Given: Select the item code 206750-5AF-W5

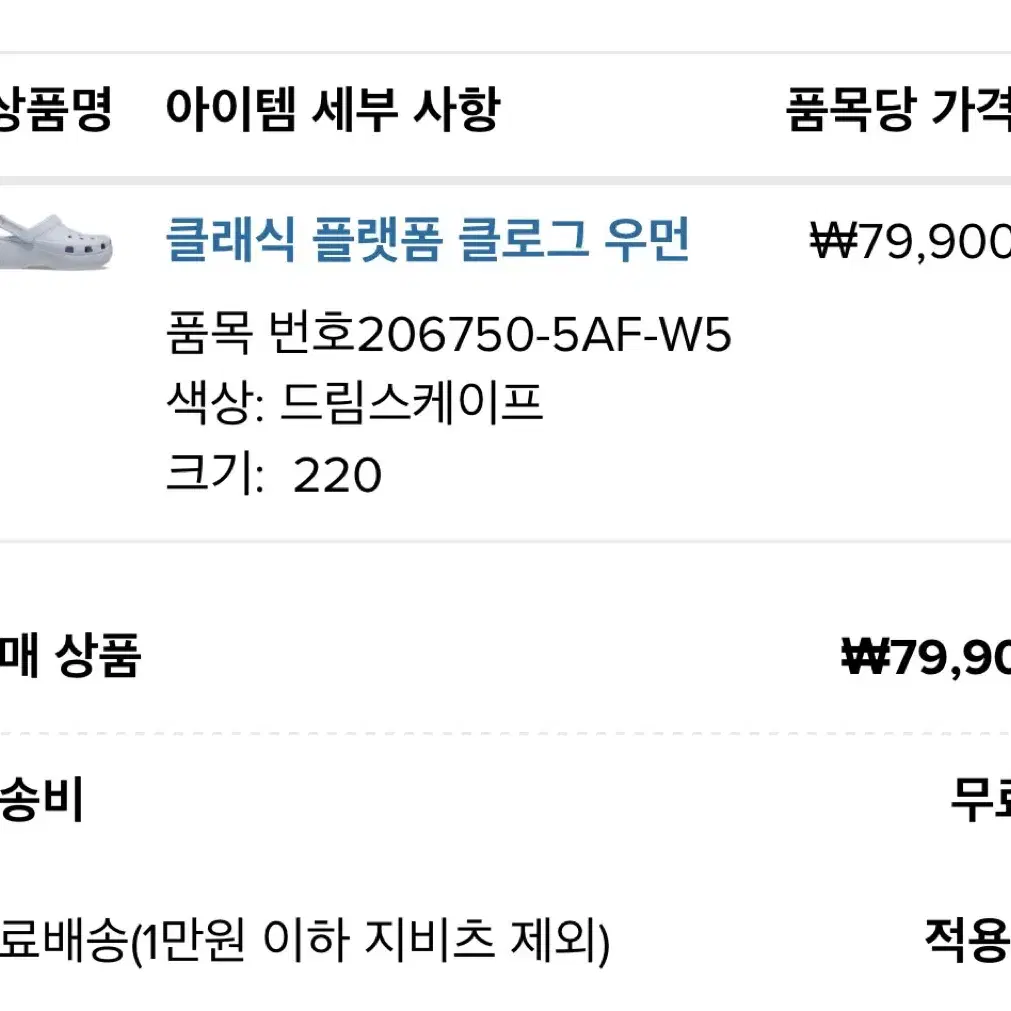Looking at the screenshot, I should click(544, 335).
